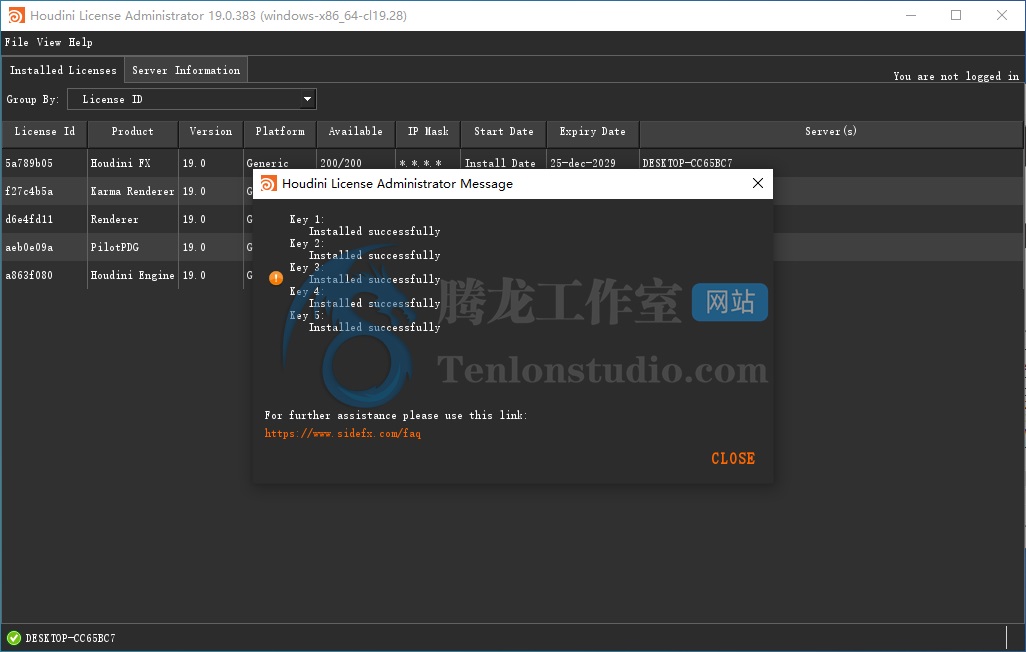
Task: Select license ID f27c4b5a
Action: pyautogui.click(x=29, y=191)
